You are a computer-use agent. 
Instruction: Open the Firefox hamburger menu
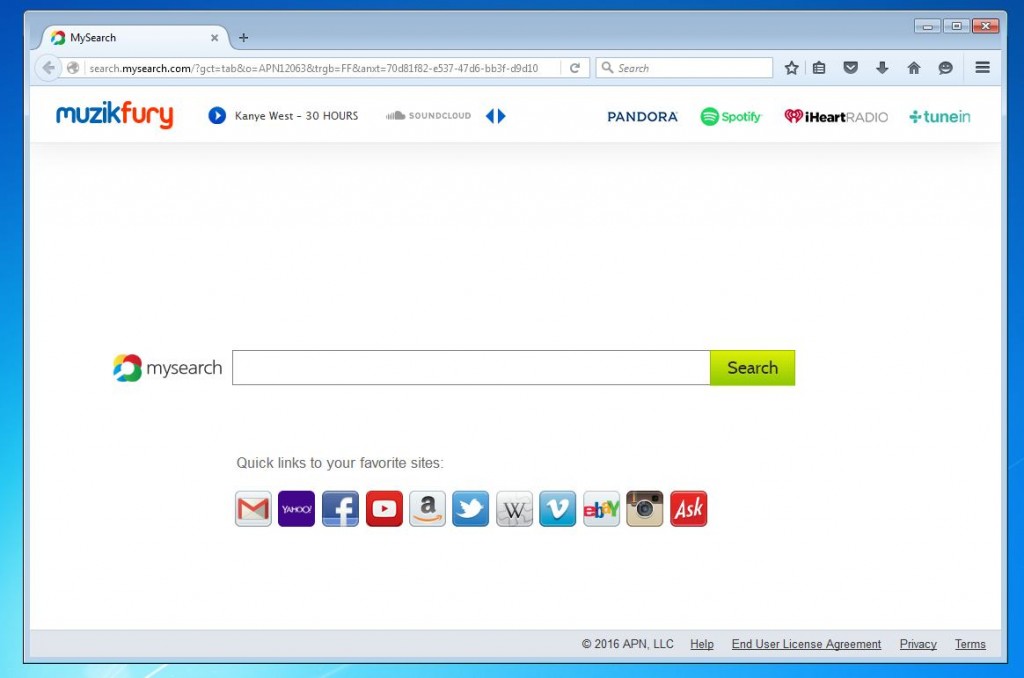[x=982, y=67]
